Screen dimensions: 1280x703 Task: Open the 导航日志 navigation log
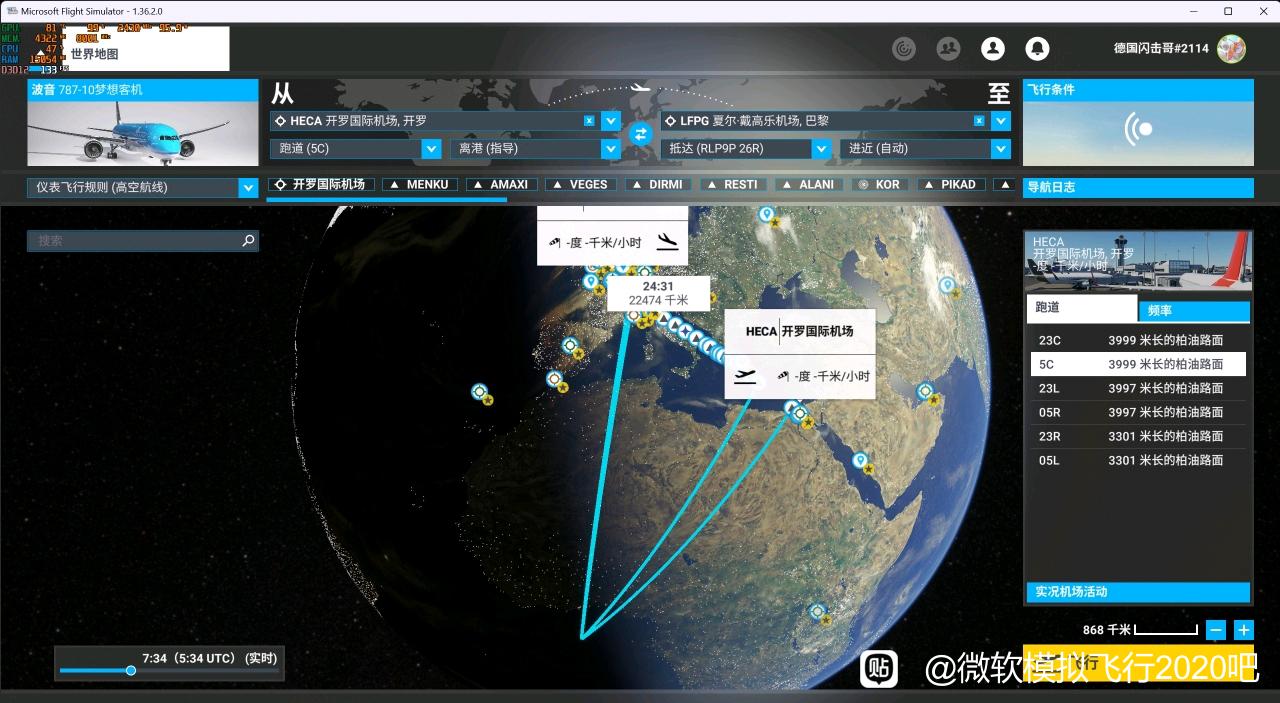(x=1138, y=188)
